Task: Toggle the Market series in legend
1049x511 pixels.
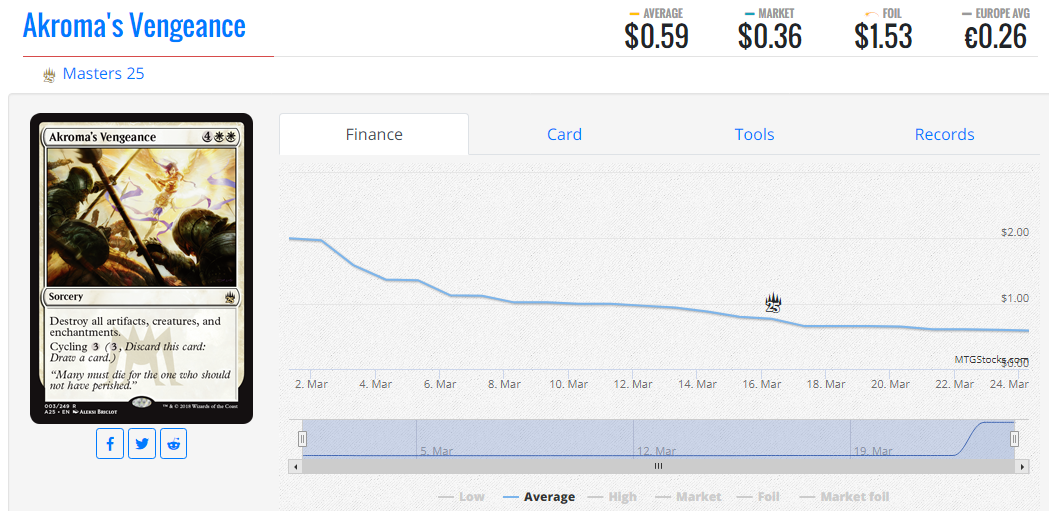Action: coord(688,497)
